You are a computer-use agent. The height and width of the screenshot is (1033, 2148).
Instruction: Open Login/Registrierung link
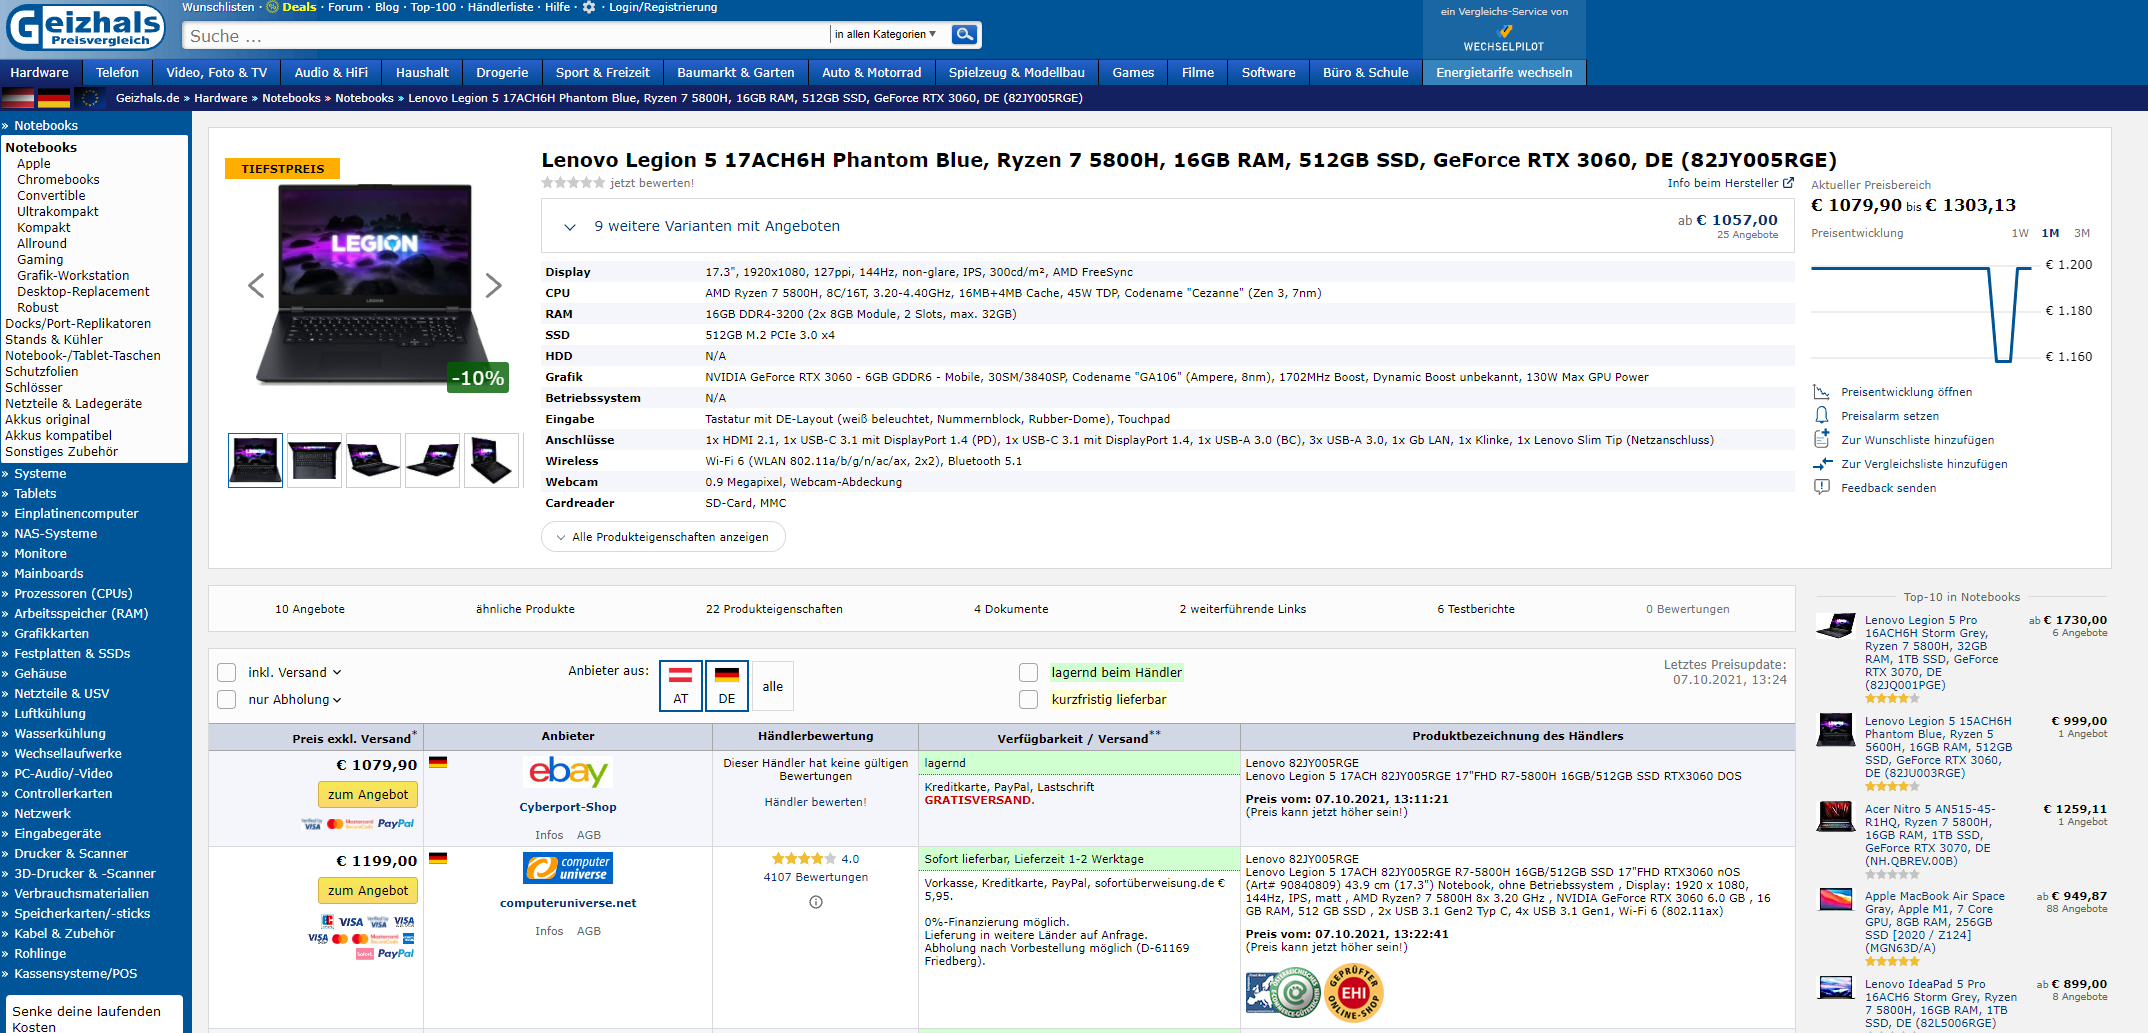click(x=663, y=7)
